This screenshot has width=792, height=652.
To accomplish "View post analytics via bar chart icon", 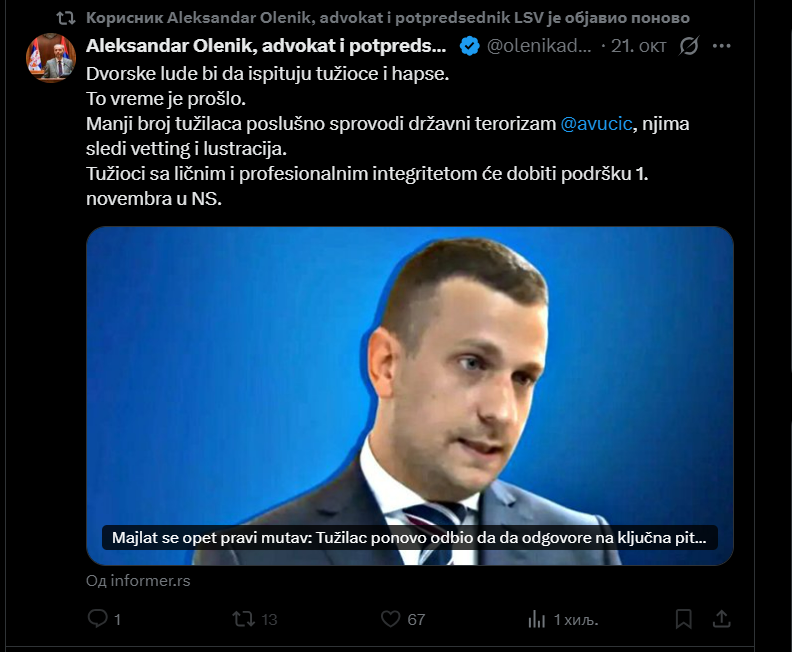I will 536,619.
